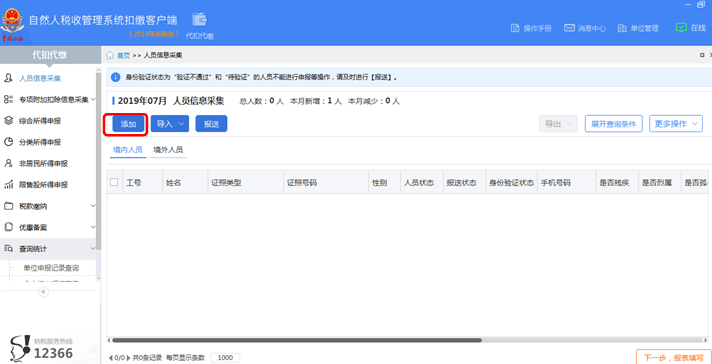Go to previous page arrow in pager
This screenshot has width=712, height=364.
tap(110, 358)
